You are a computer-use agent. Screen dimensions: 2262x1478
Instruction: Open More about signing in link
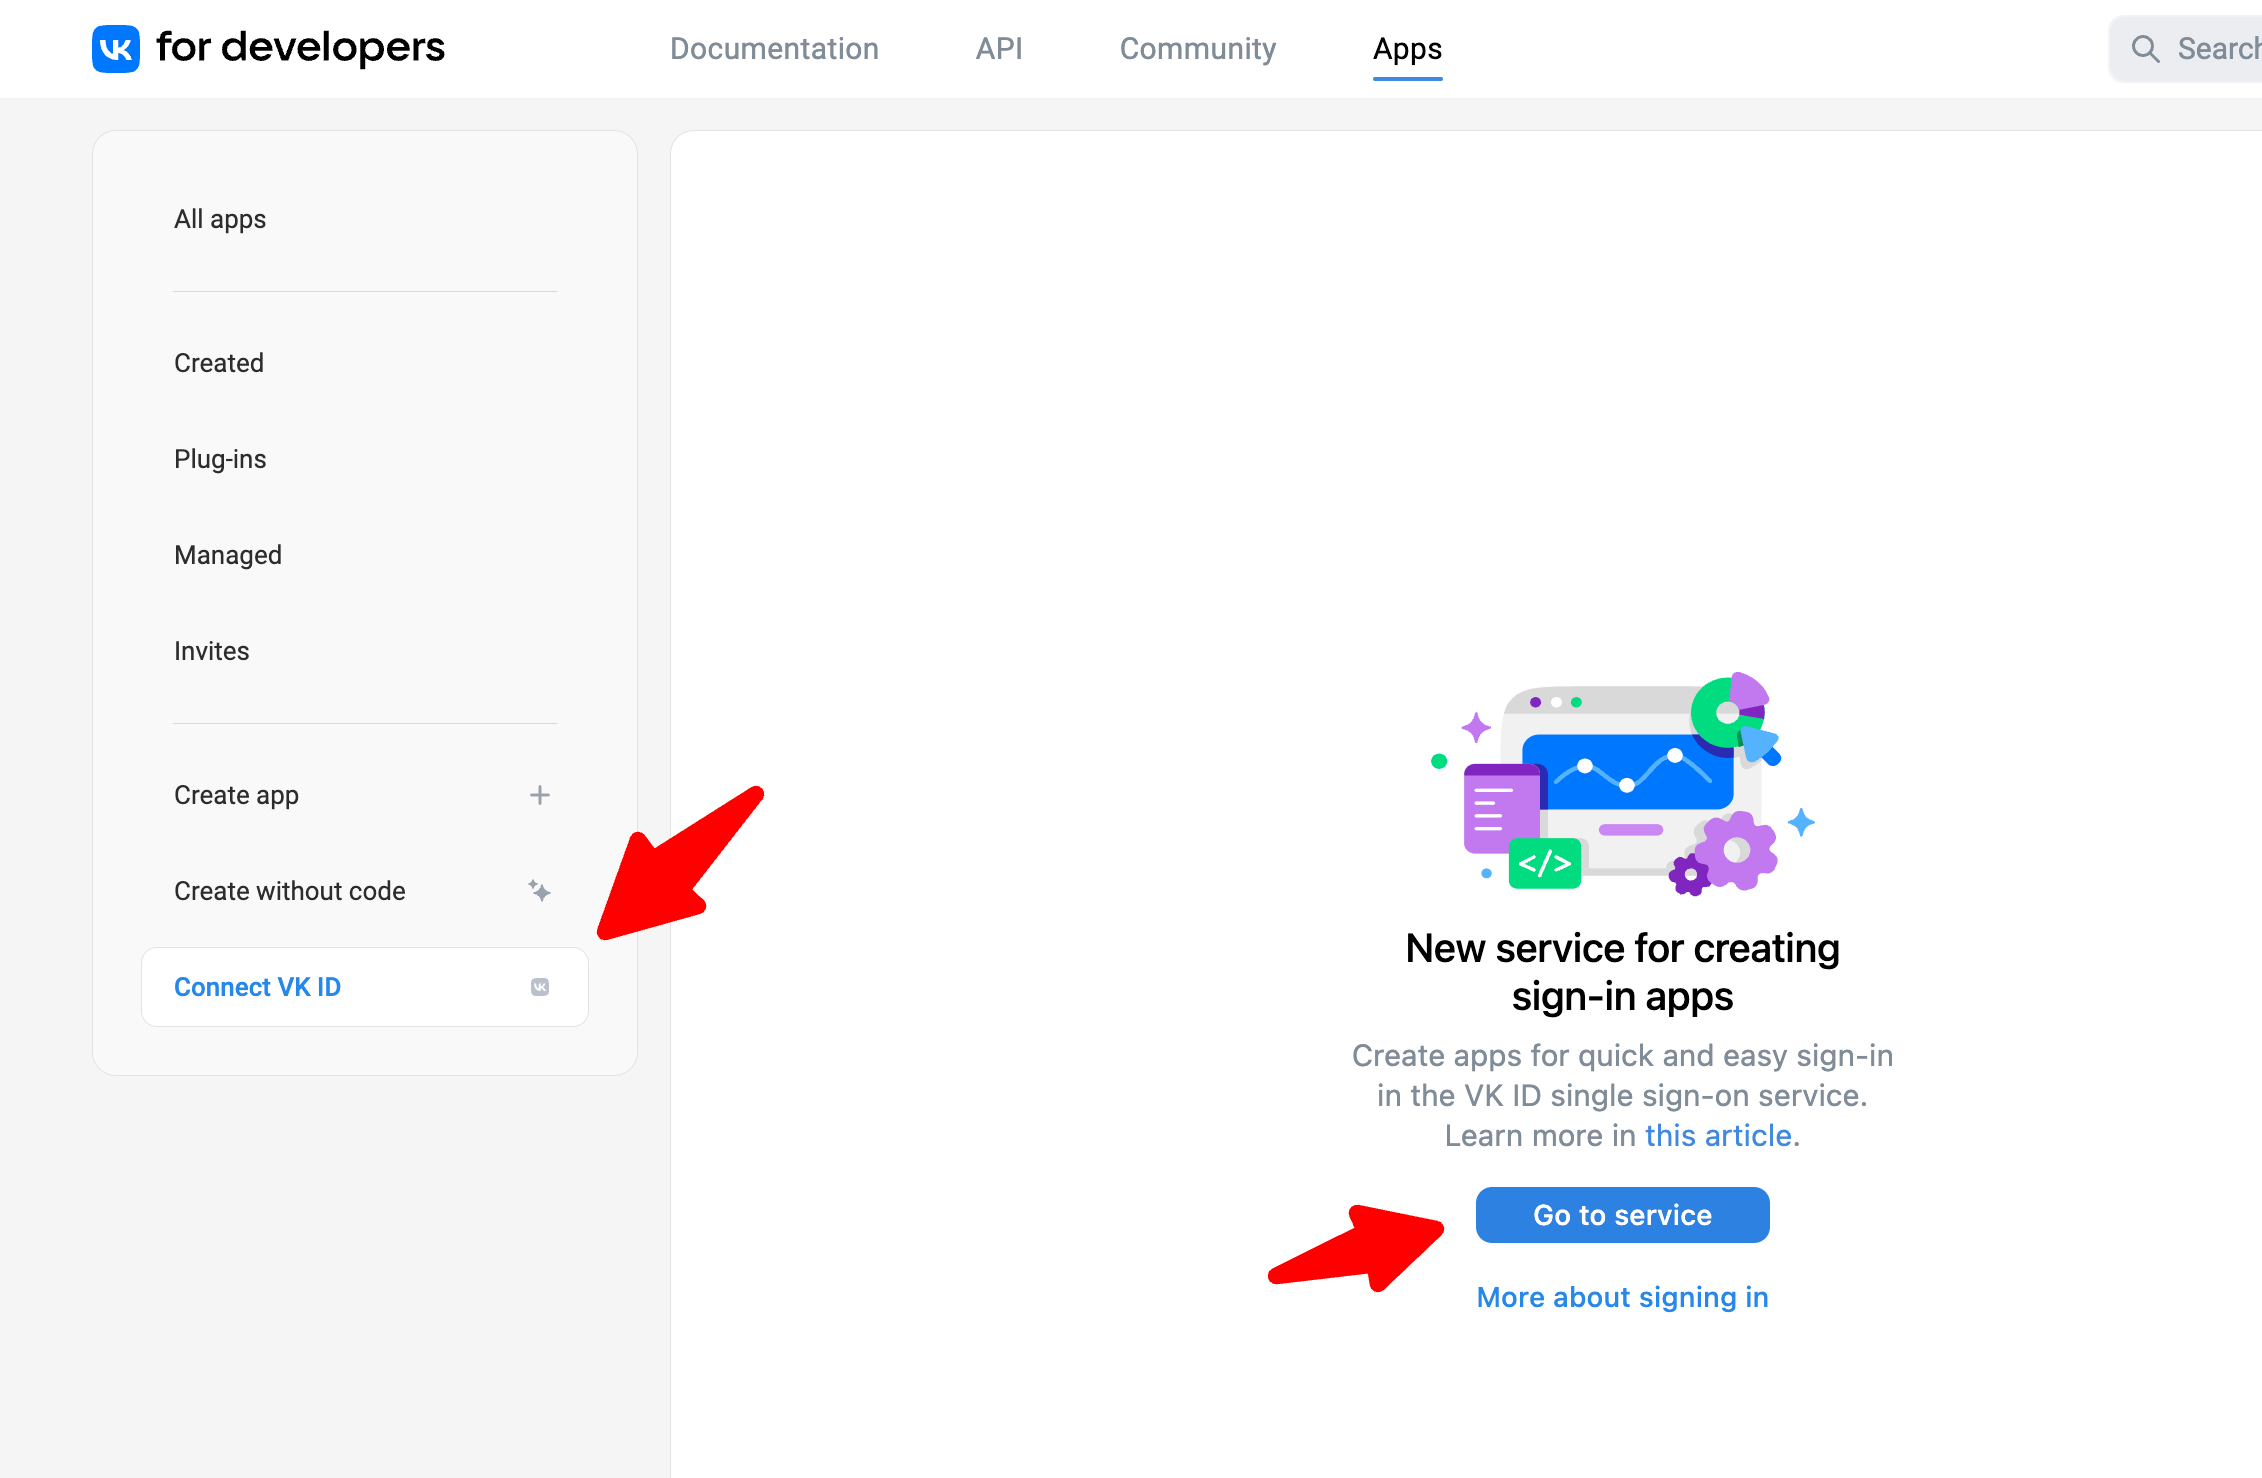(x=1622, y=1297)
